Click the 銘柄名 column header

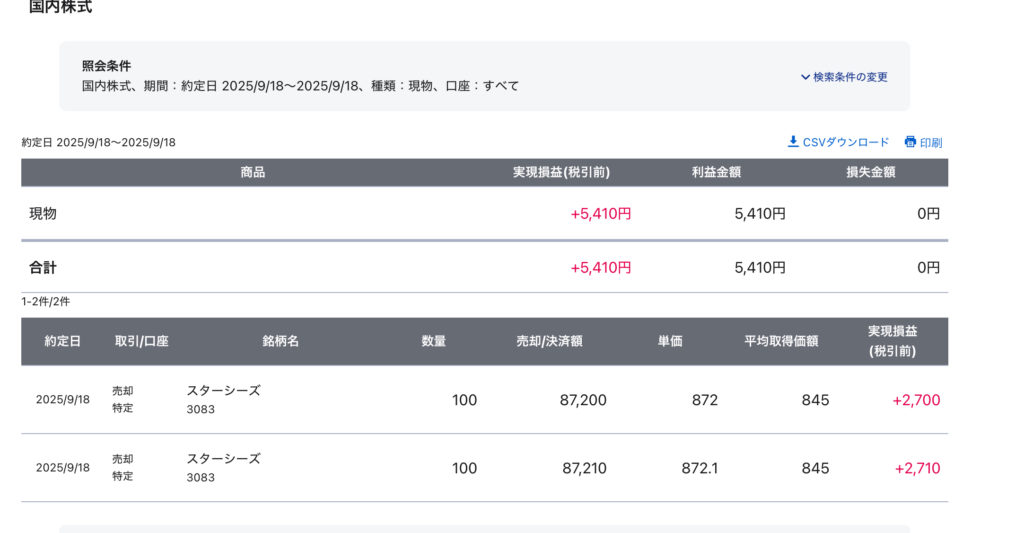[x=281, y=341]
